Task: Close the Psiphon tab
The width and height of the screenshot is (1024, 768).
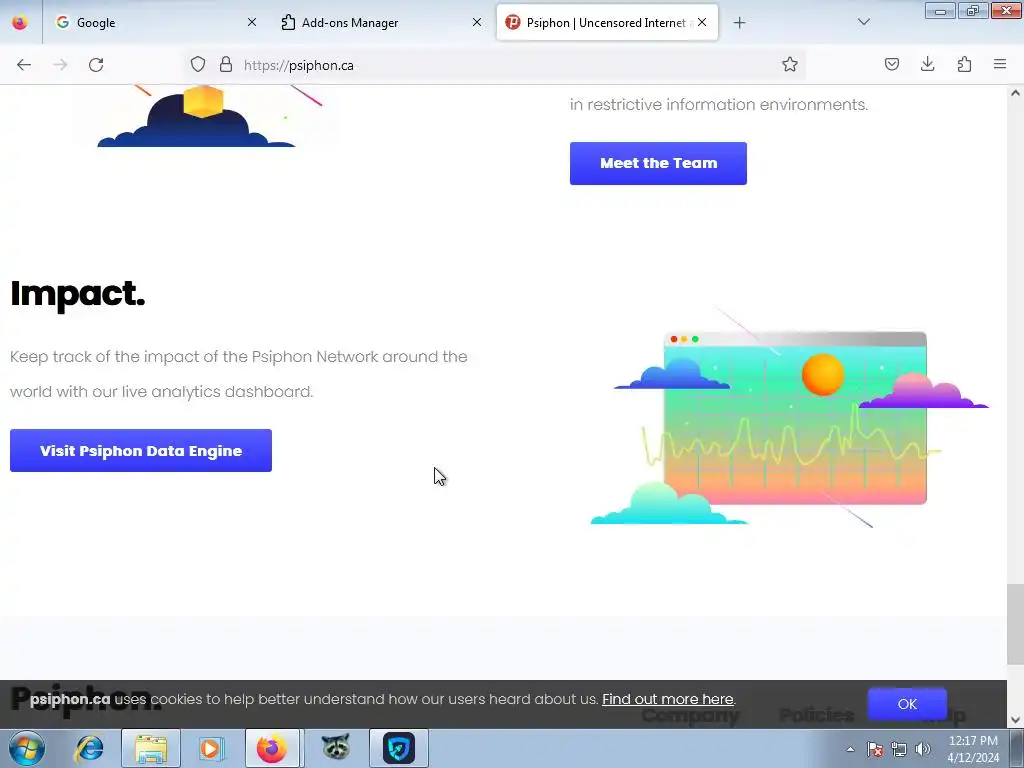Action: pos(702,22)
